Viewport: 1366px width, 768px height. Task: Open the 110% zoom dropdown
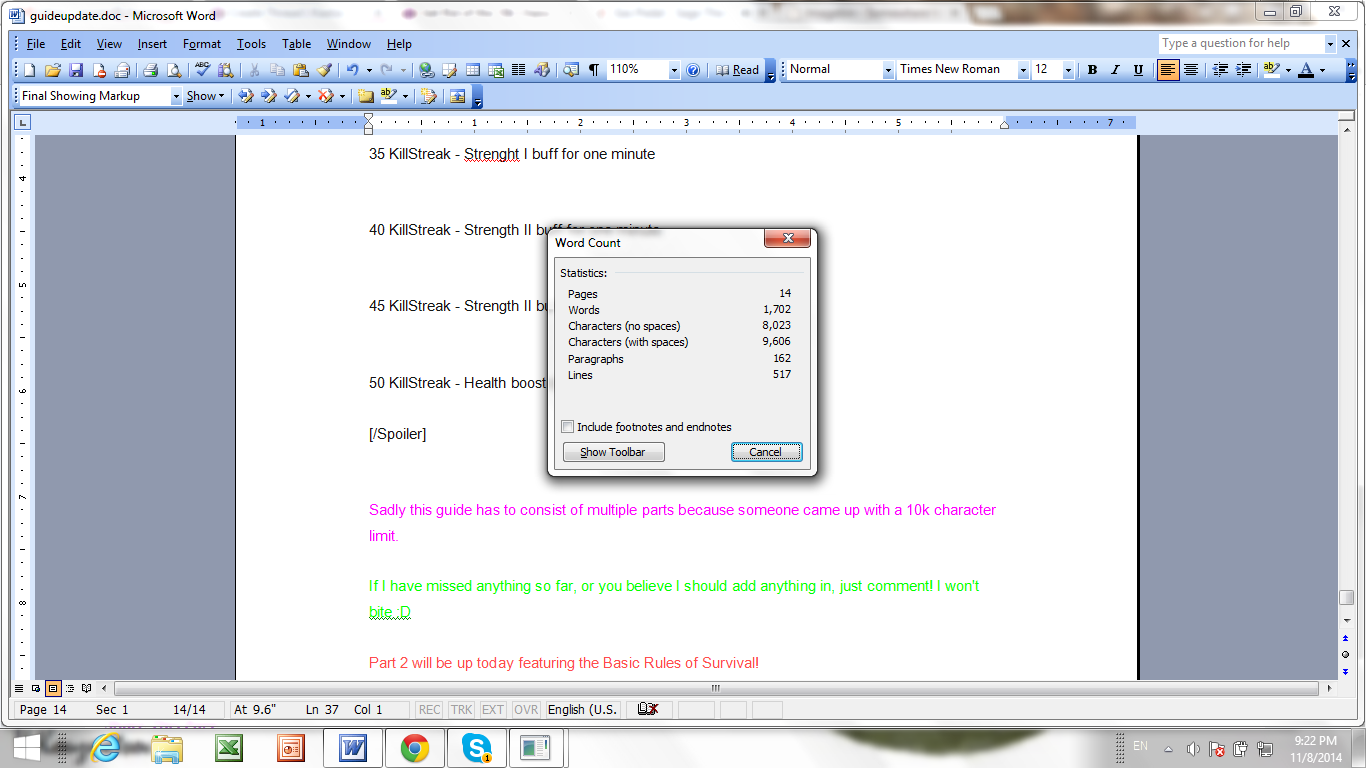[x=674, y=70]
